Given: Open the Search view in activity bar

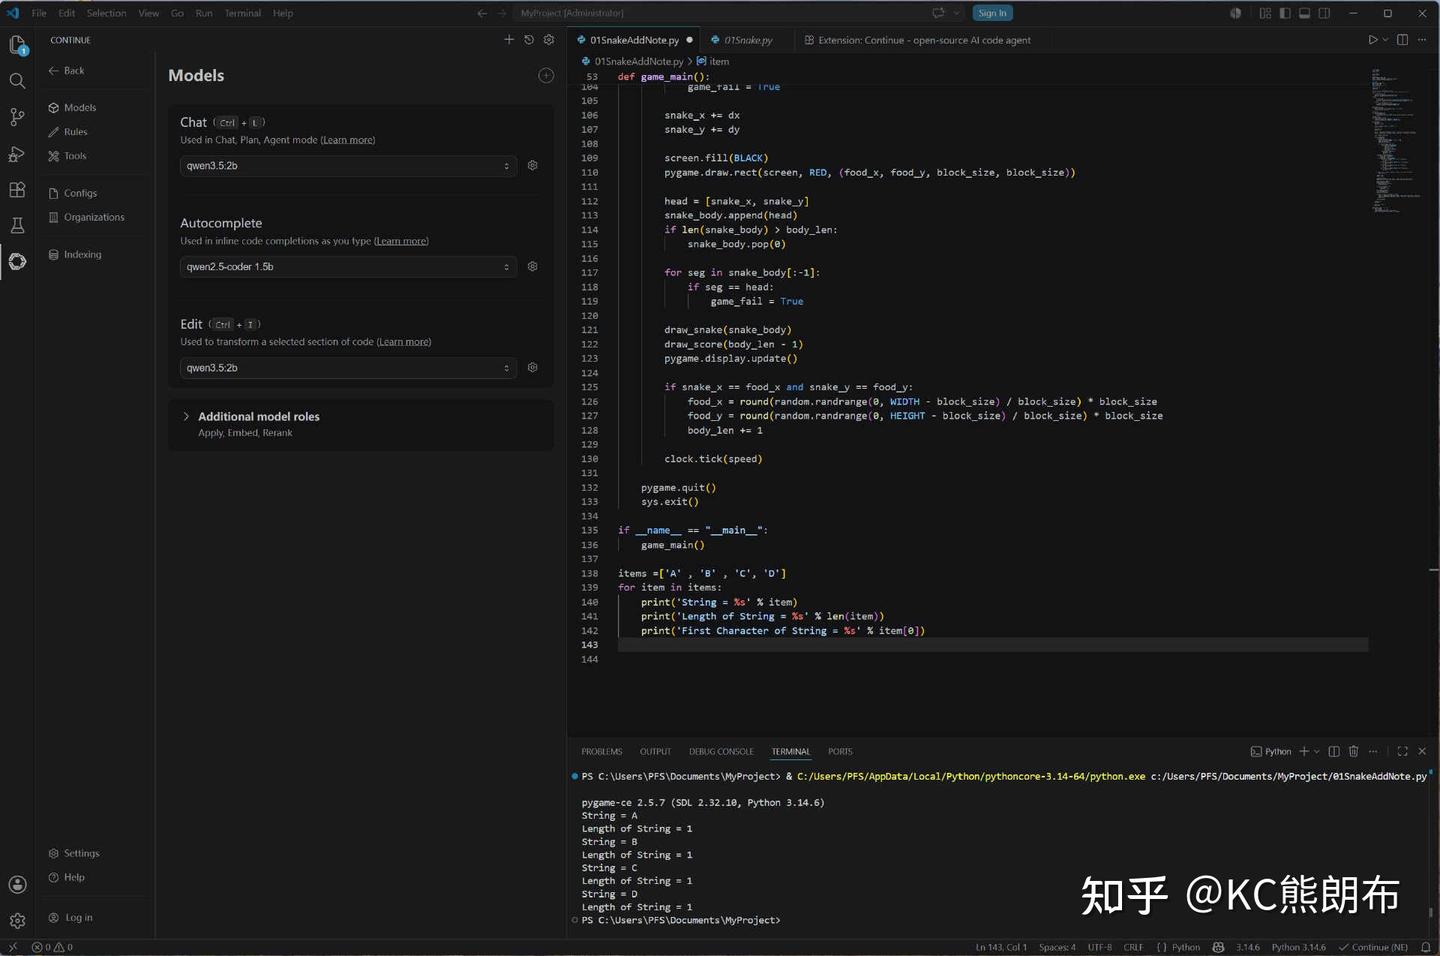Looking at the screenshot, I should [x=17, y=81].
